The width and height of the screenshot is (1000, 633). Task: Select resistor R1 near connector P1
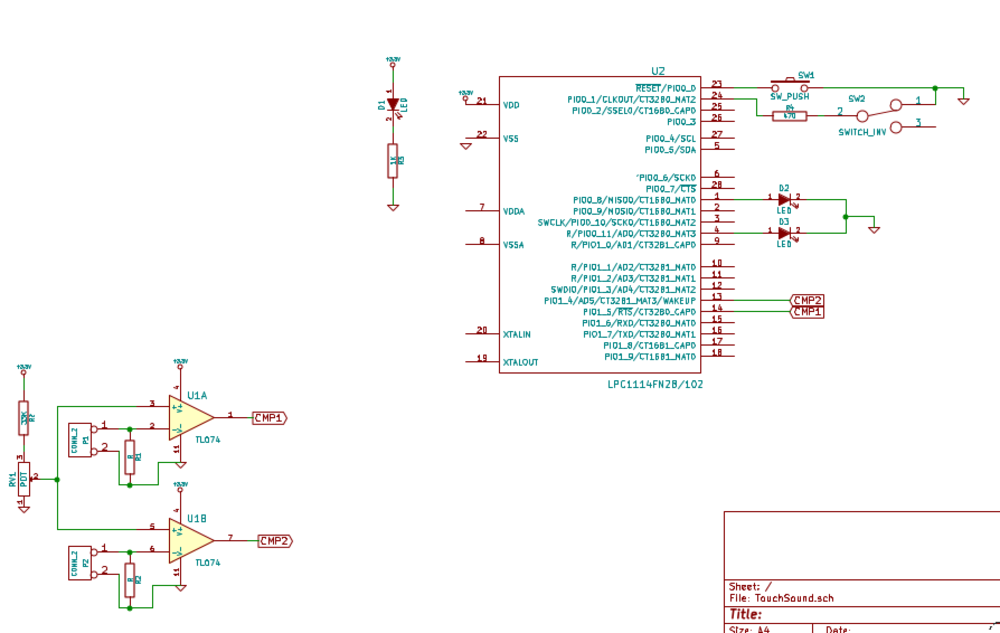coord(129,457)
